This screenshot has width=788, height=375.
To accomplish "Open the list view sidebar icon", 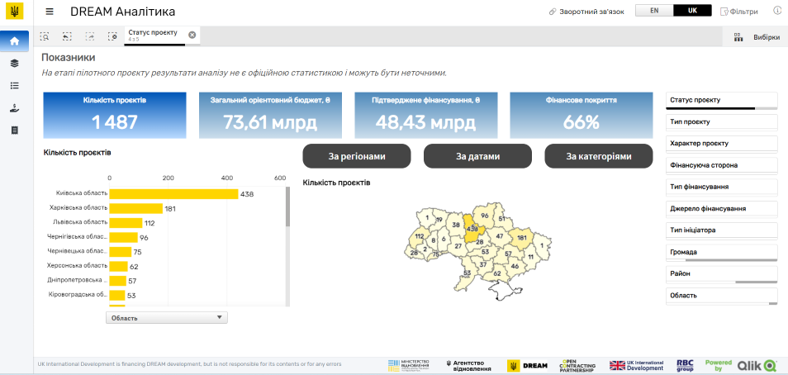I will (15, 85).
